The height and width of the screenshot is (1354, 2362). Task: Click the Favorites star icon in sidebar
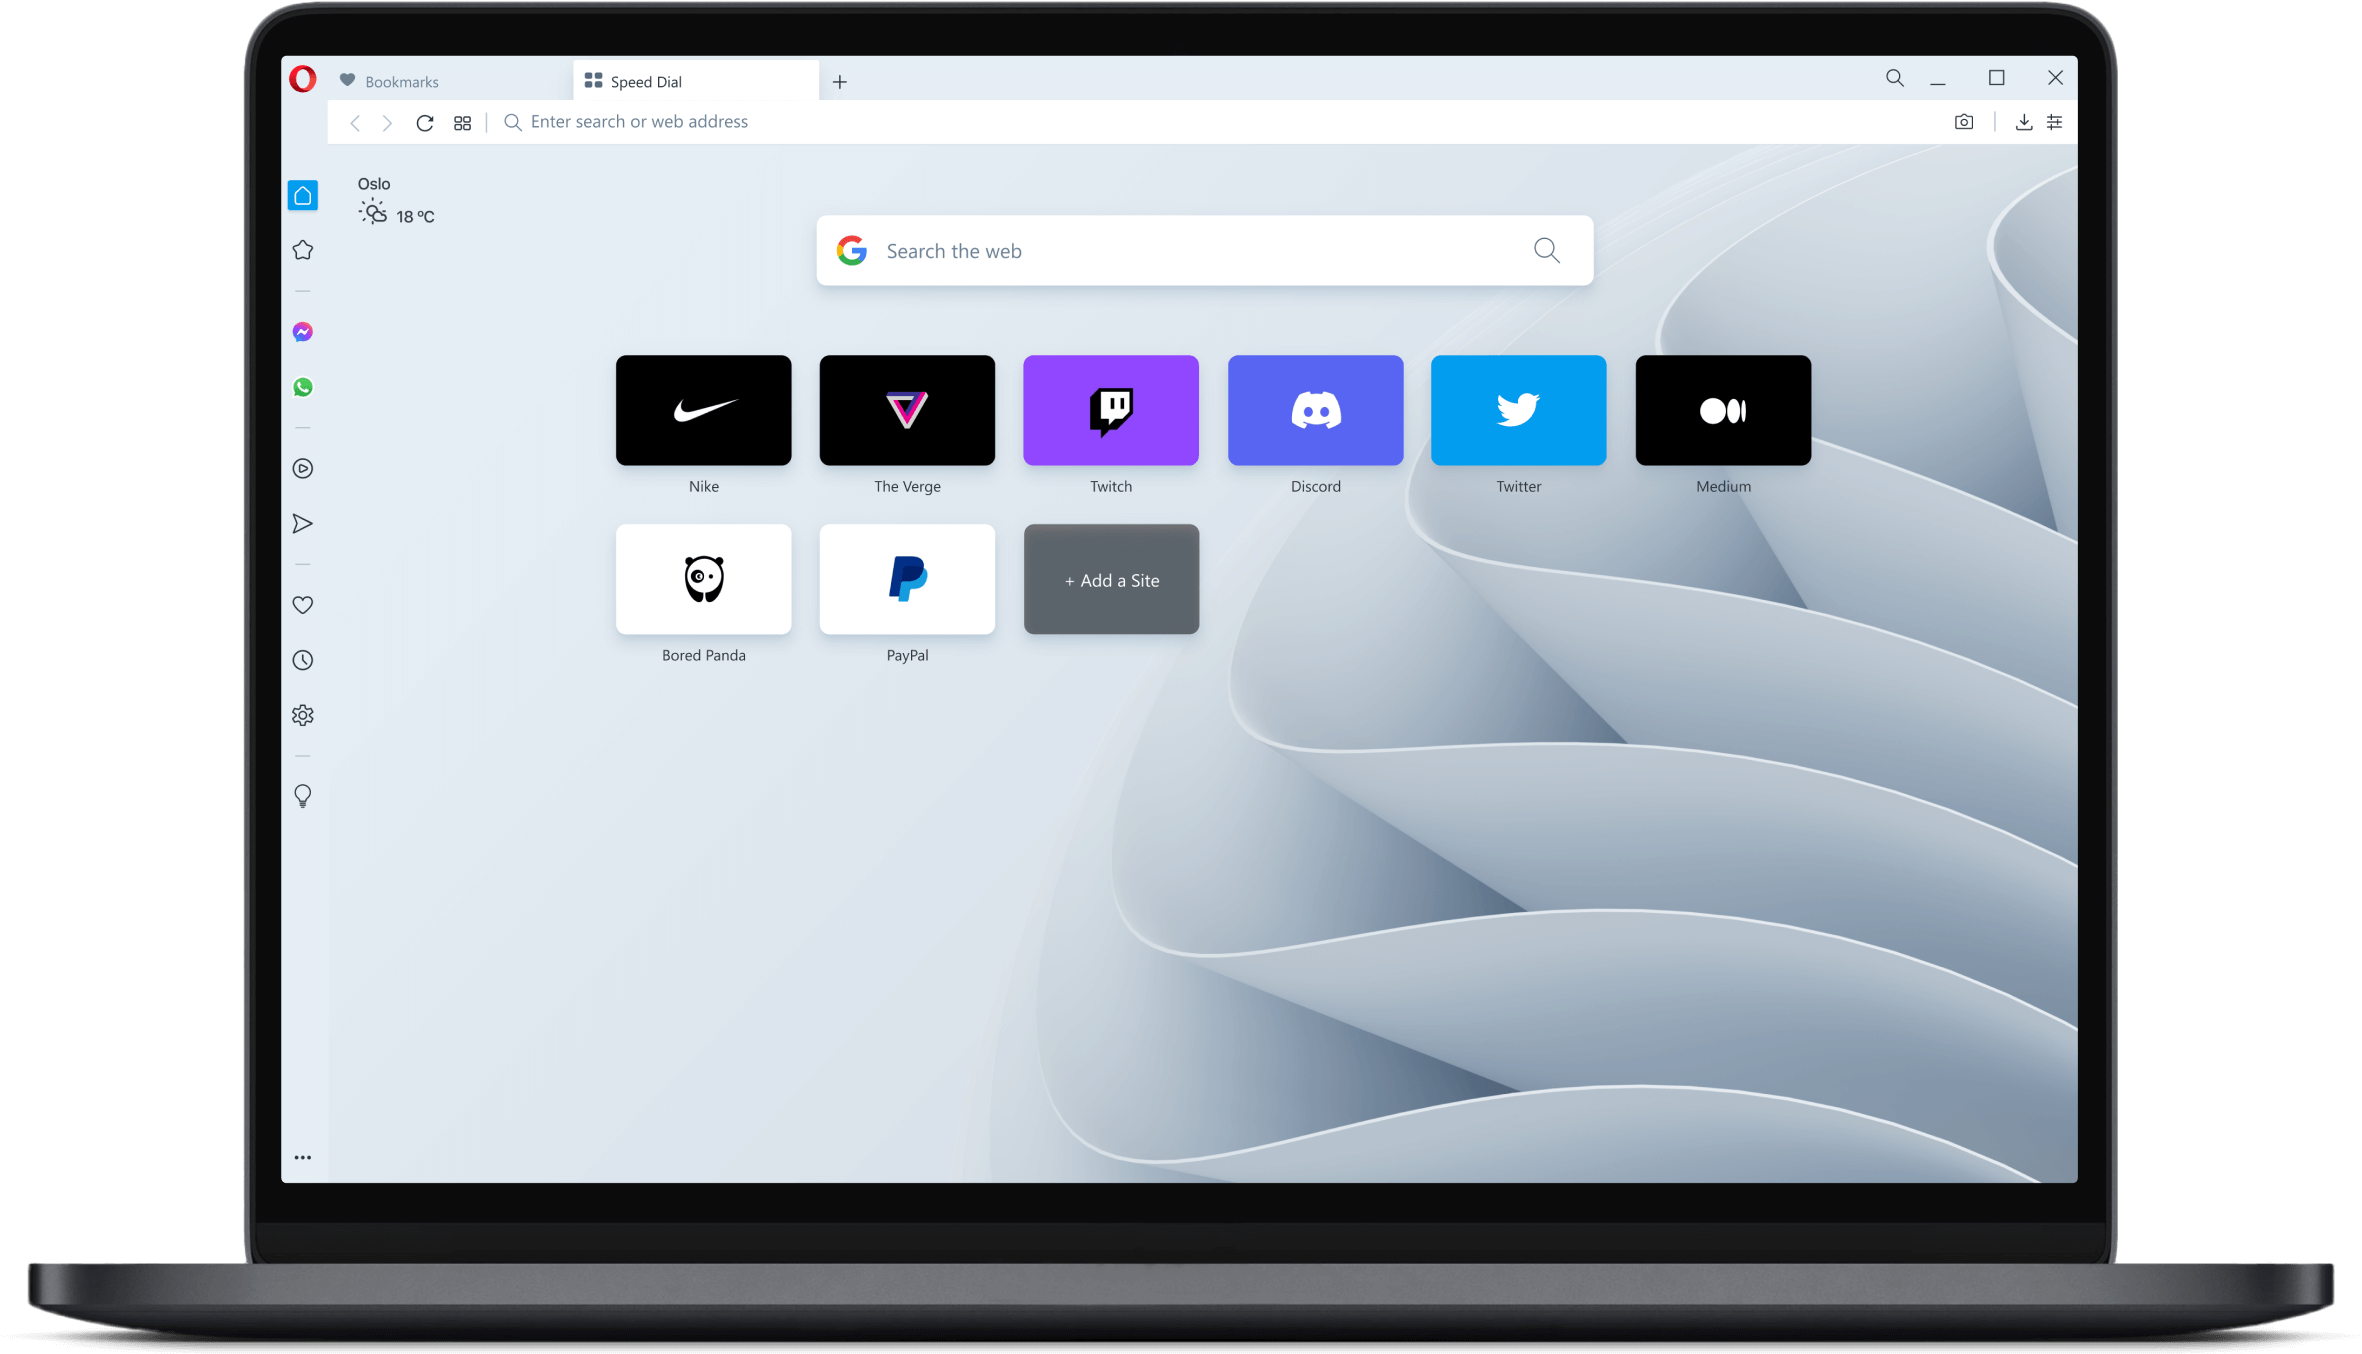coord(303,250)
